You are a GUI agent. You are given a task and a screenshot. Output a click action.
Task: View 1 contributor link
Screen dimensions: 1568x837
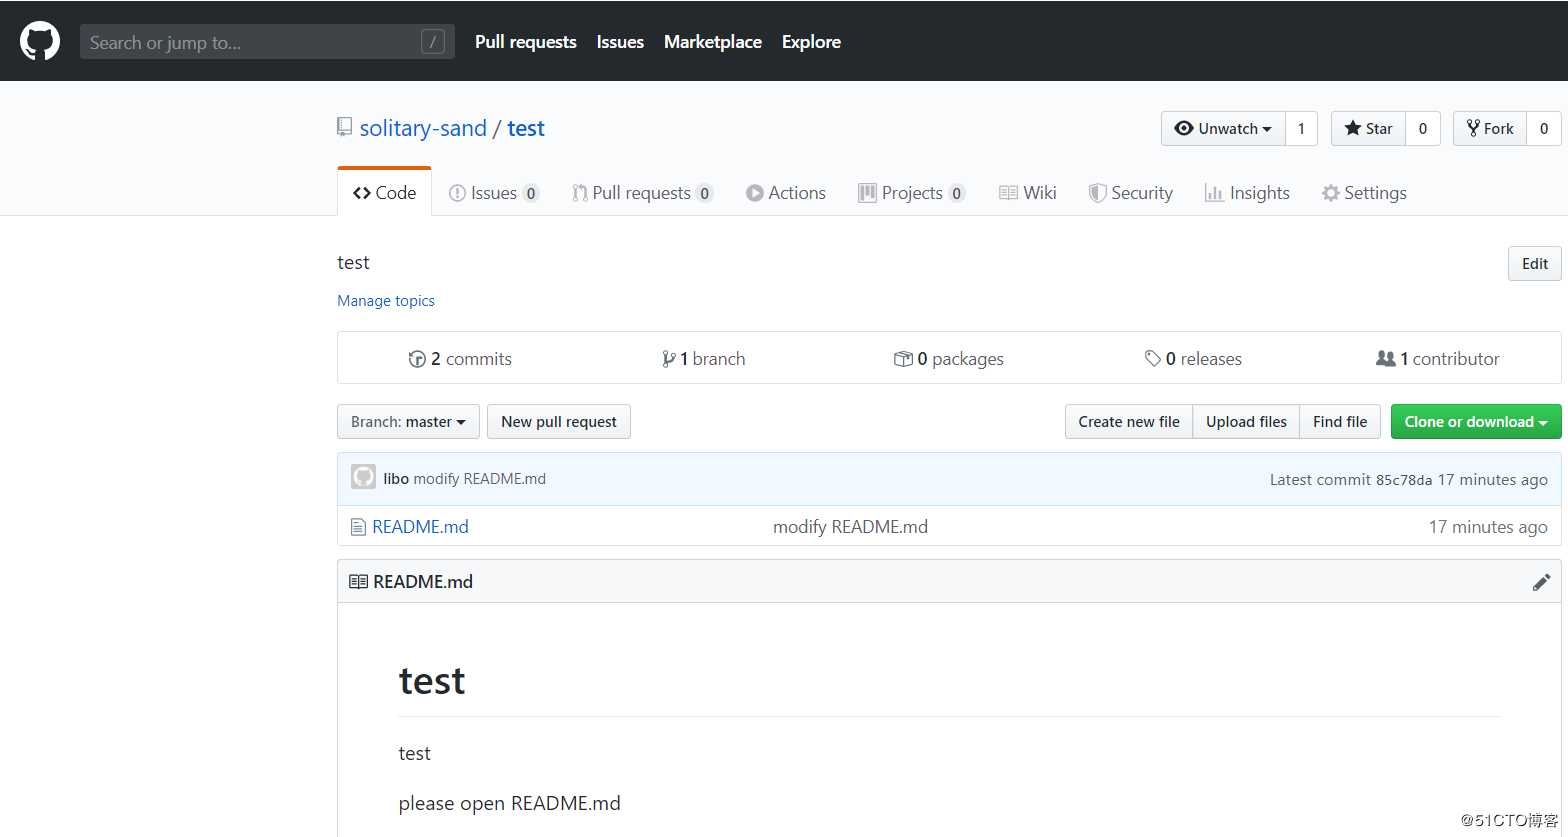point(1438,358)
